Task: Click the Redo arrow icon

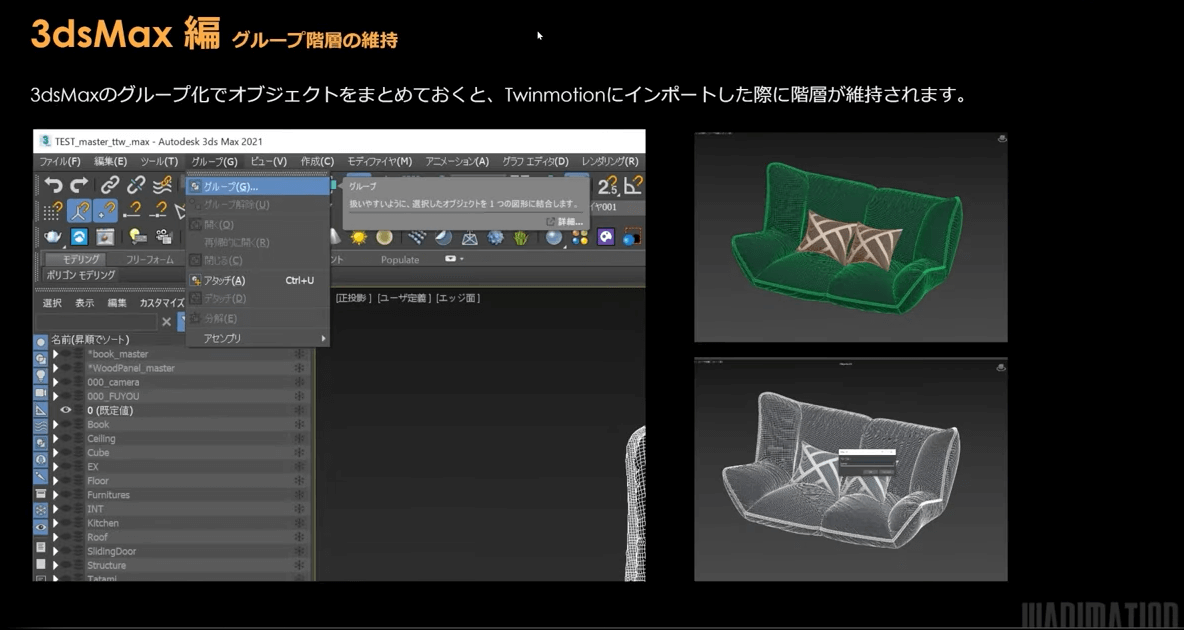Action: (x=79, y=184)
